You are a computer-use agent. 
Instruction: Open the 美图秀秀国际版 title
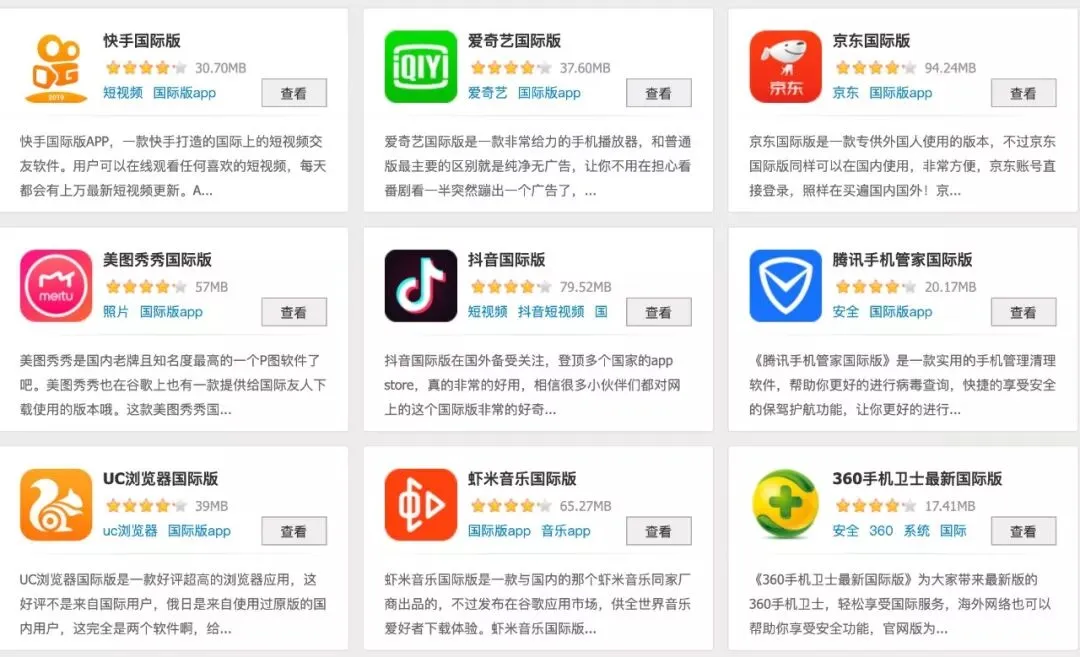(158, 260)
